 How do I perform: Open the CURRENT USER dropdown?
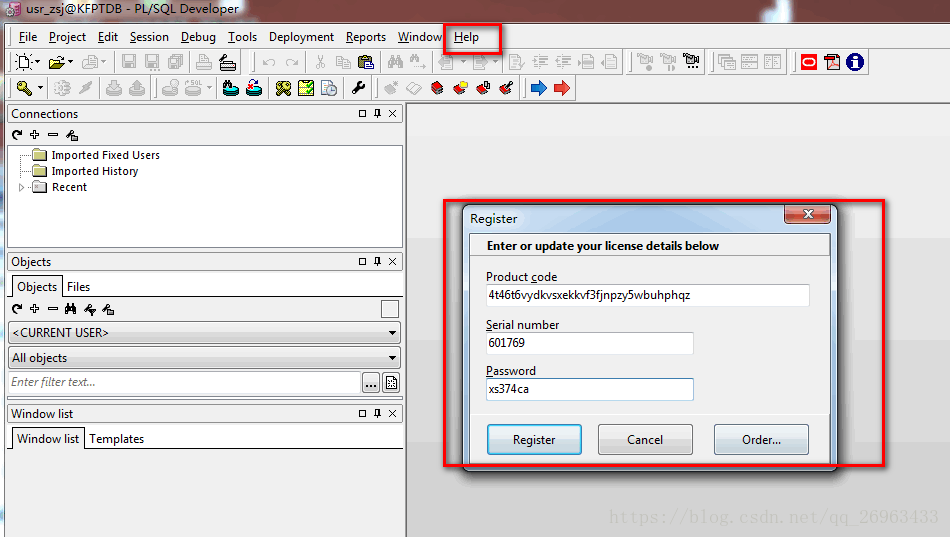point(204,333)
